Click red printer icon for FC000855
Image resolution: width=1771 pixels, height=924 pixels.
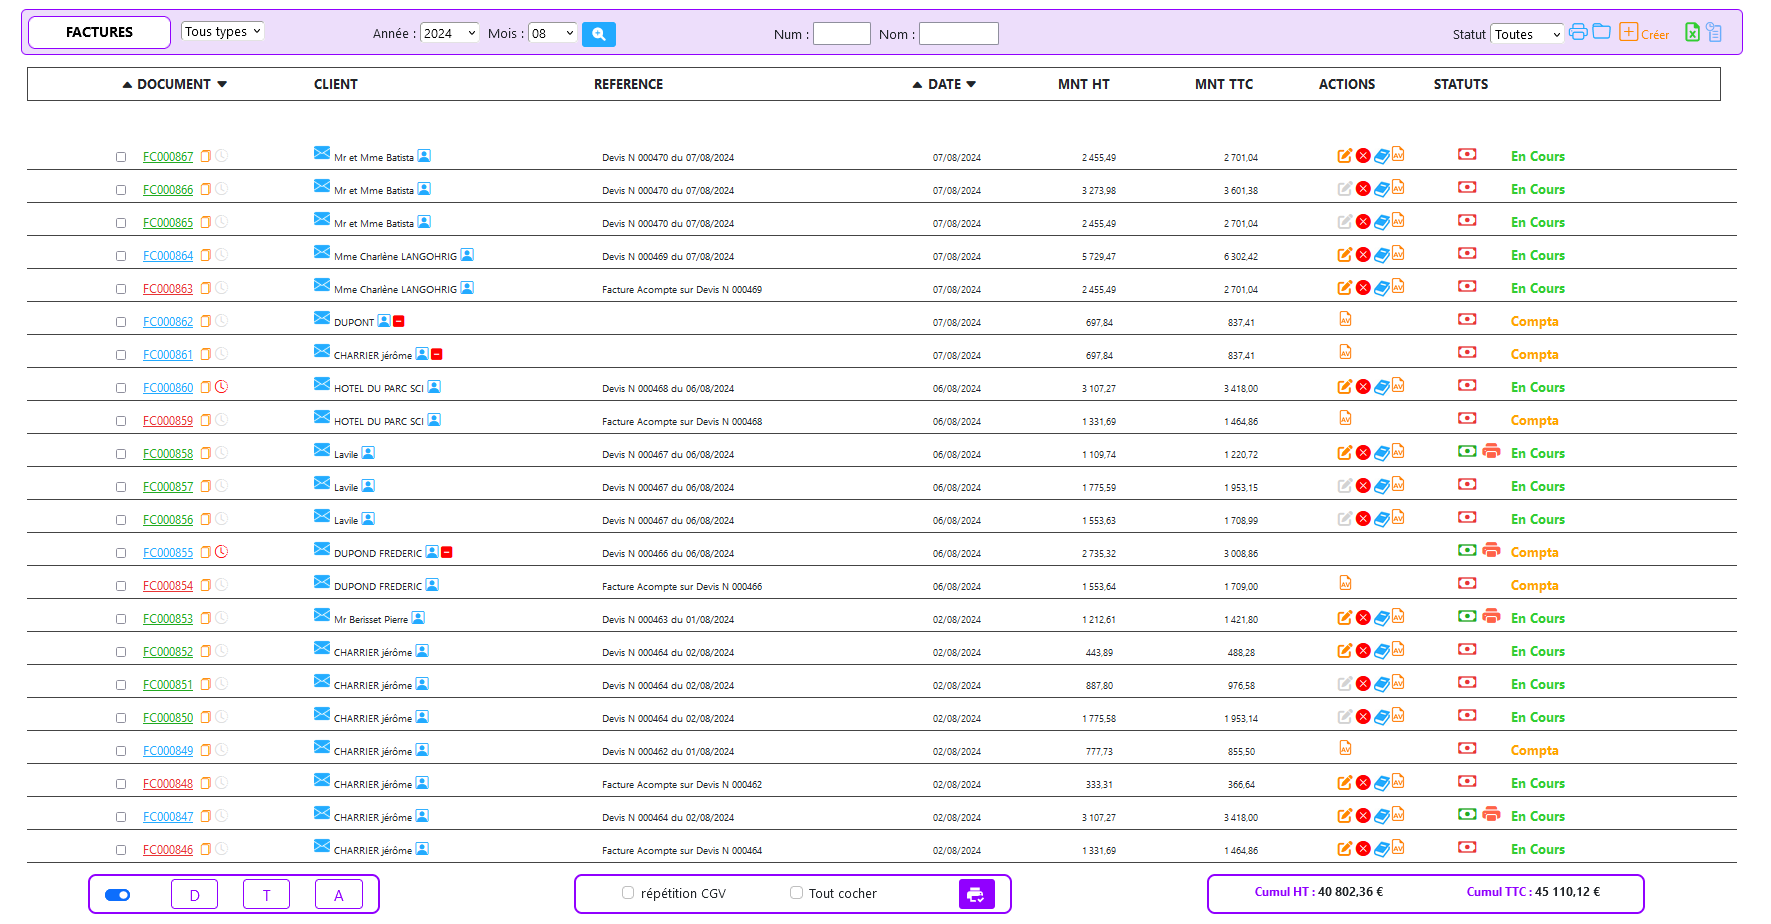coord(1491,550)
